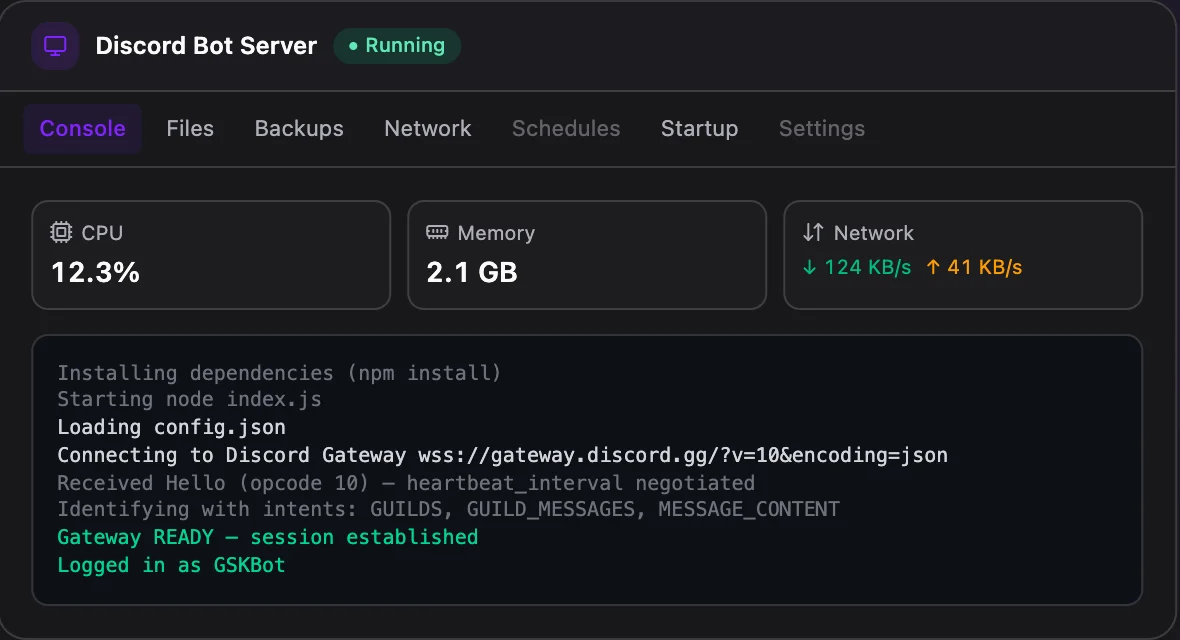Image resolution: width=1180 pixels, height=640 pixels.
Task: Click the Memory card label
Action: point(496,233)
